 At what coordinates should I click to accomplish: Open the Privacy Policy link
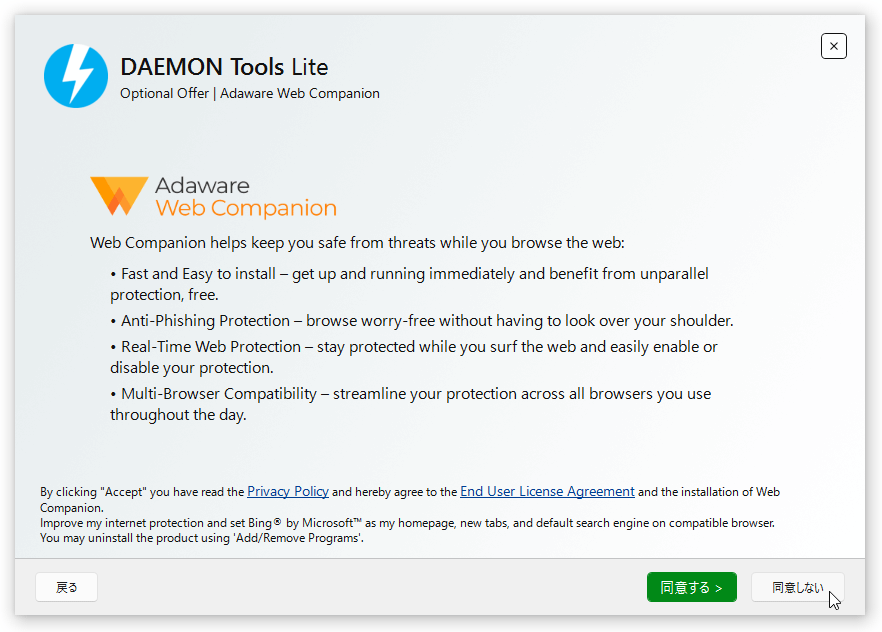click(287, 491)
